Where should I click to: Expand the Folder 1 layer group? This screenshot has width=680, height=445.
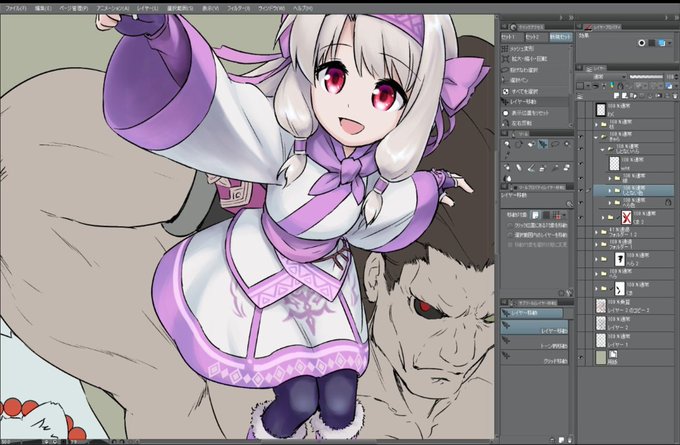(597, 245)
